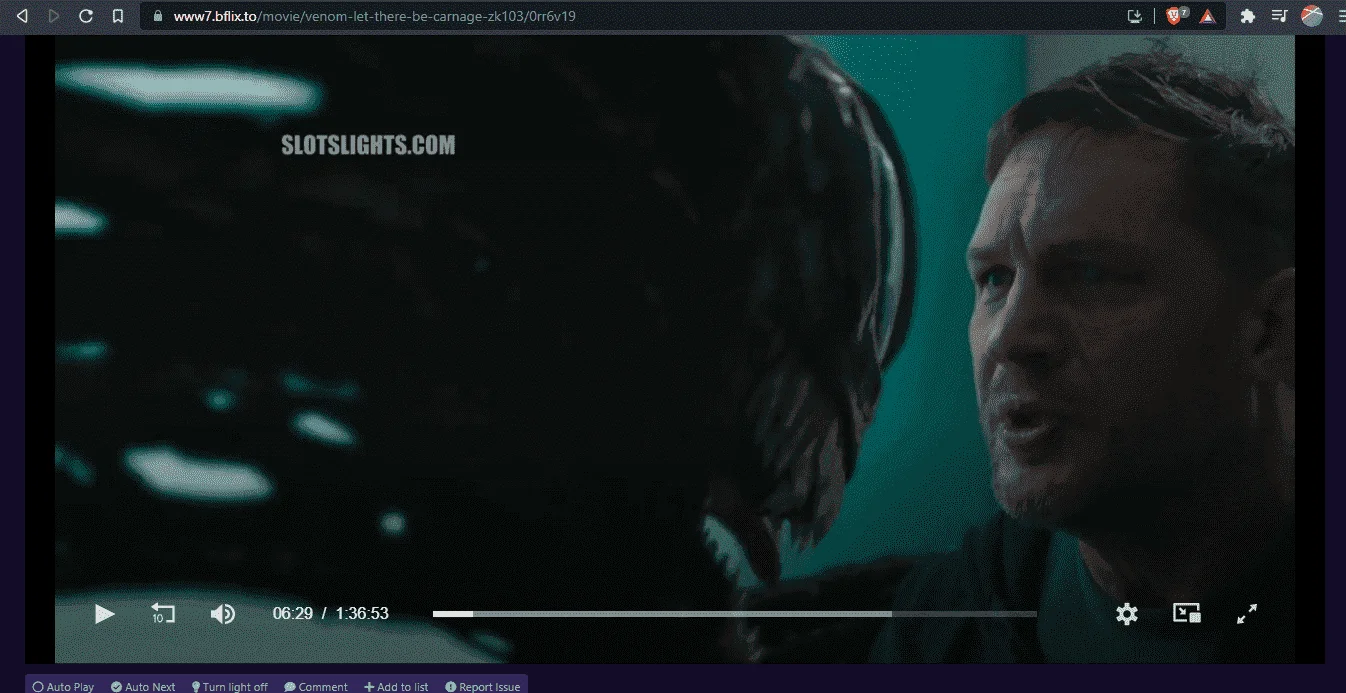Open the Brave Rewards triangle icon
Screen dimensions: 1346x693
pos(1207,16)
